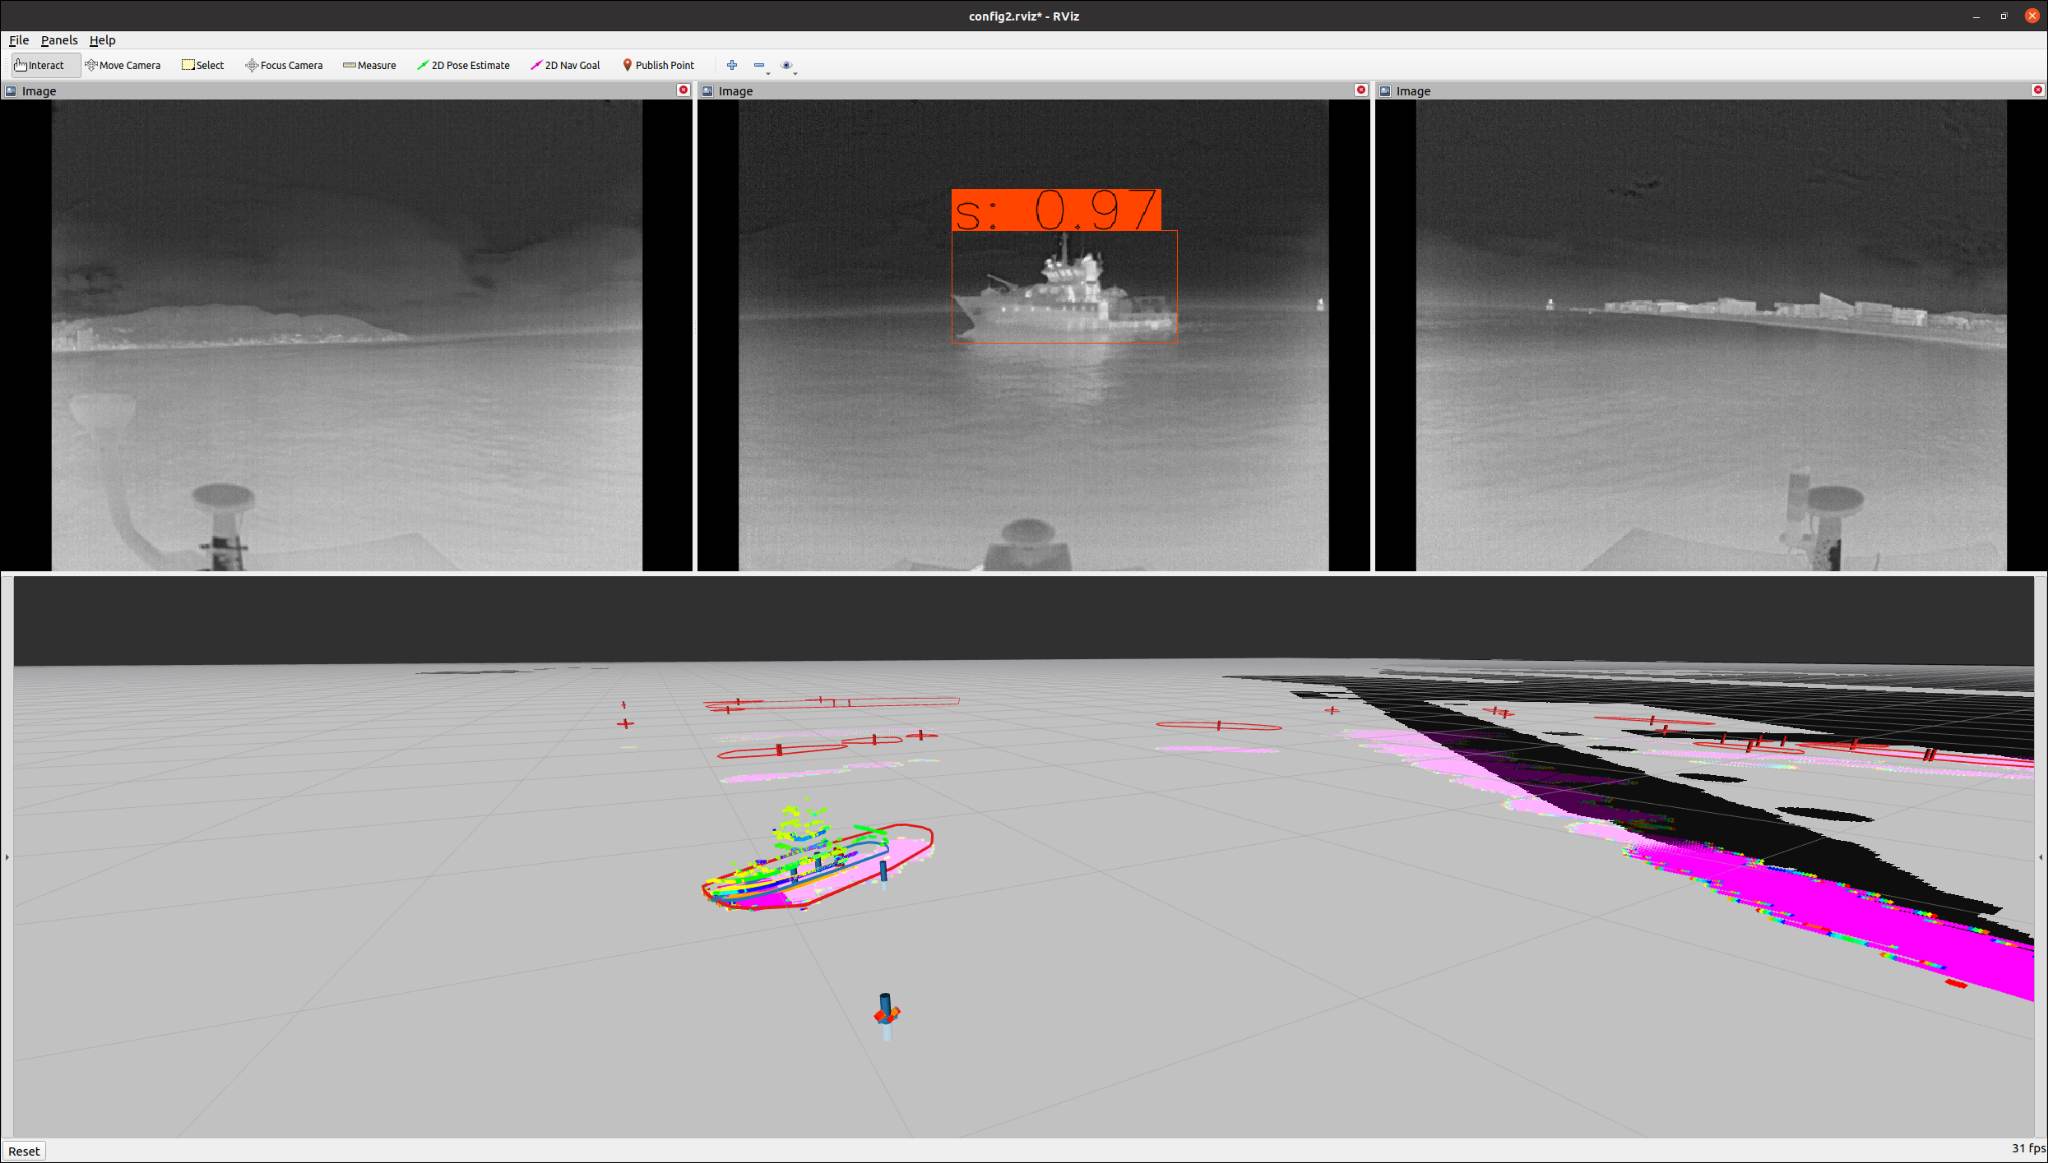Select the Move Camera tool
Screen dimensions: 2048x1163
[122, 65]
